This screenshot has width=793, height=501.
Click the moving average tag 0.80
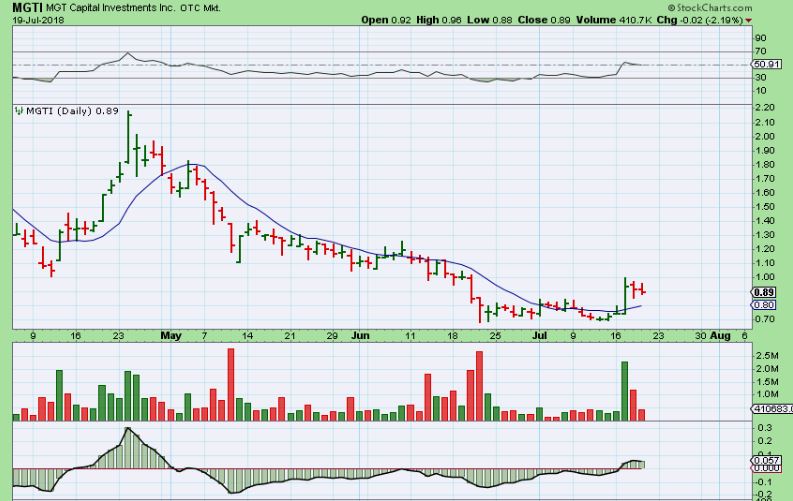pos(764,305)
